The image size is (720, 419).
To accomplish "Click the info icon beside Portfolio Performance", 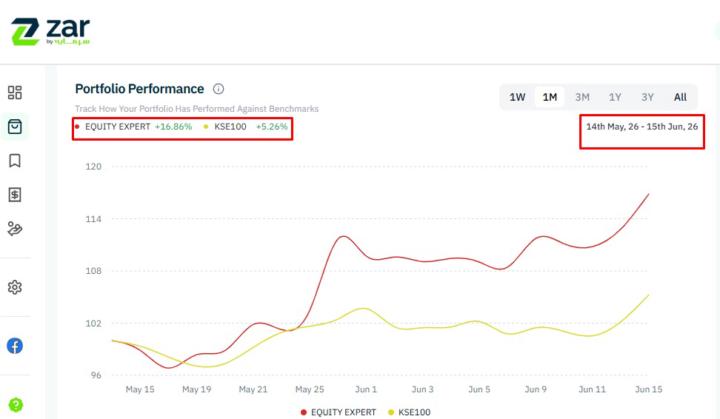I will click(x=219, y=89).
